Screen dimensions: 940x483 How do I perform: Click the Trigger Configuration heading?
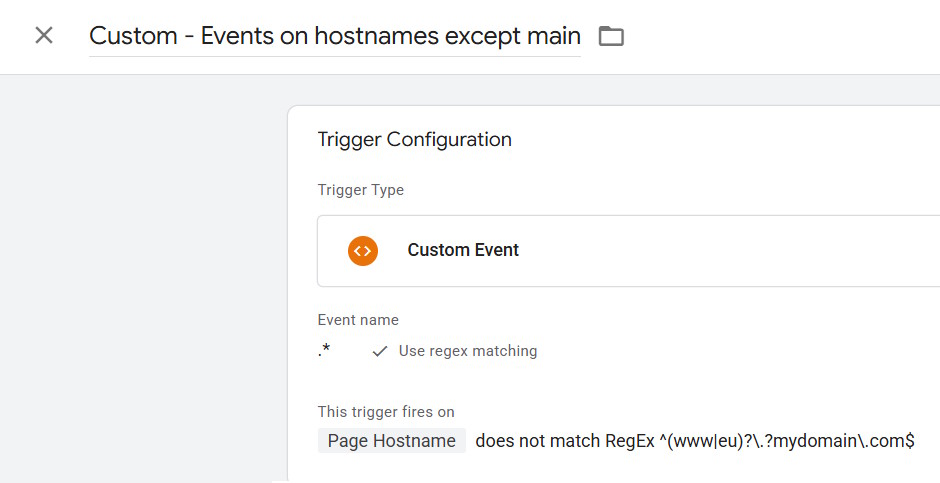(x=414, y=139)
